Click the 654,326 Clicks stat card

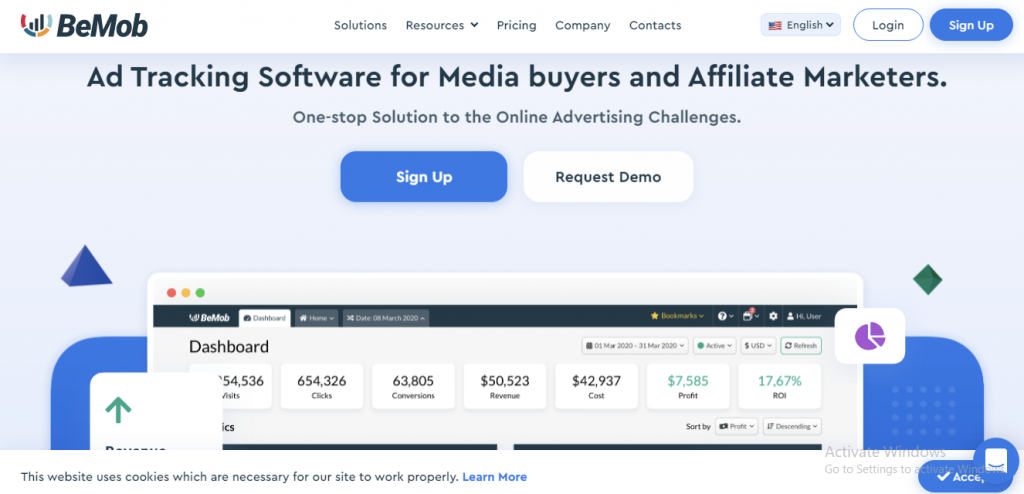tap(322, 386)
